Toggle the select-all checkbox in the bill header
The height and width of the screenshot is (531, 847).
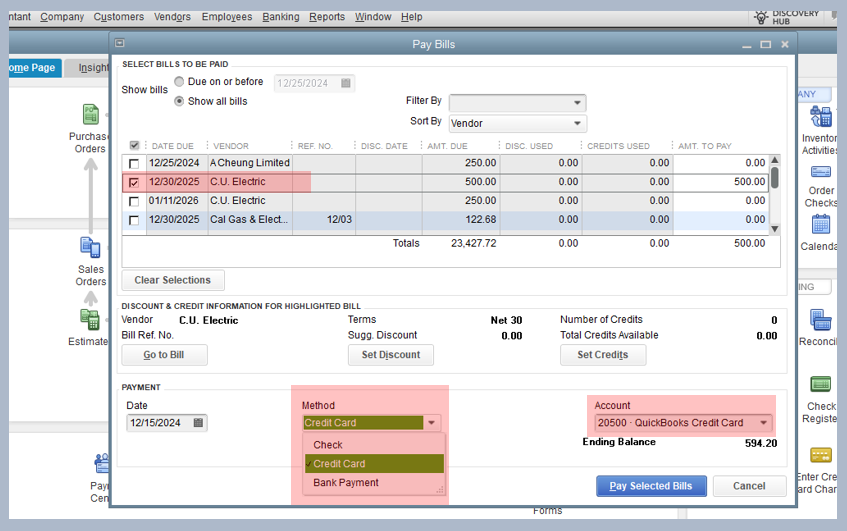point(135,145)
